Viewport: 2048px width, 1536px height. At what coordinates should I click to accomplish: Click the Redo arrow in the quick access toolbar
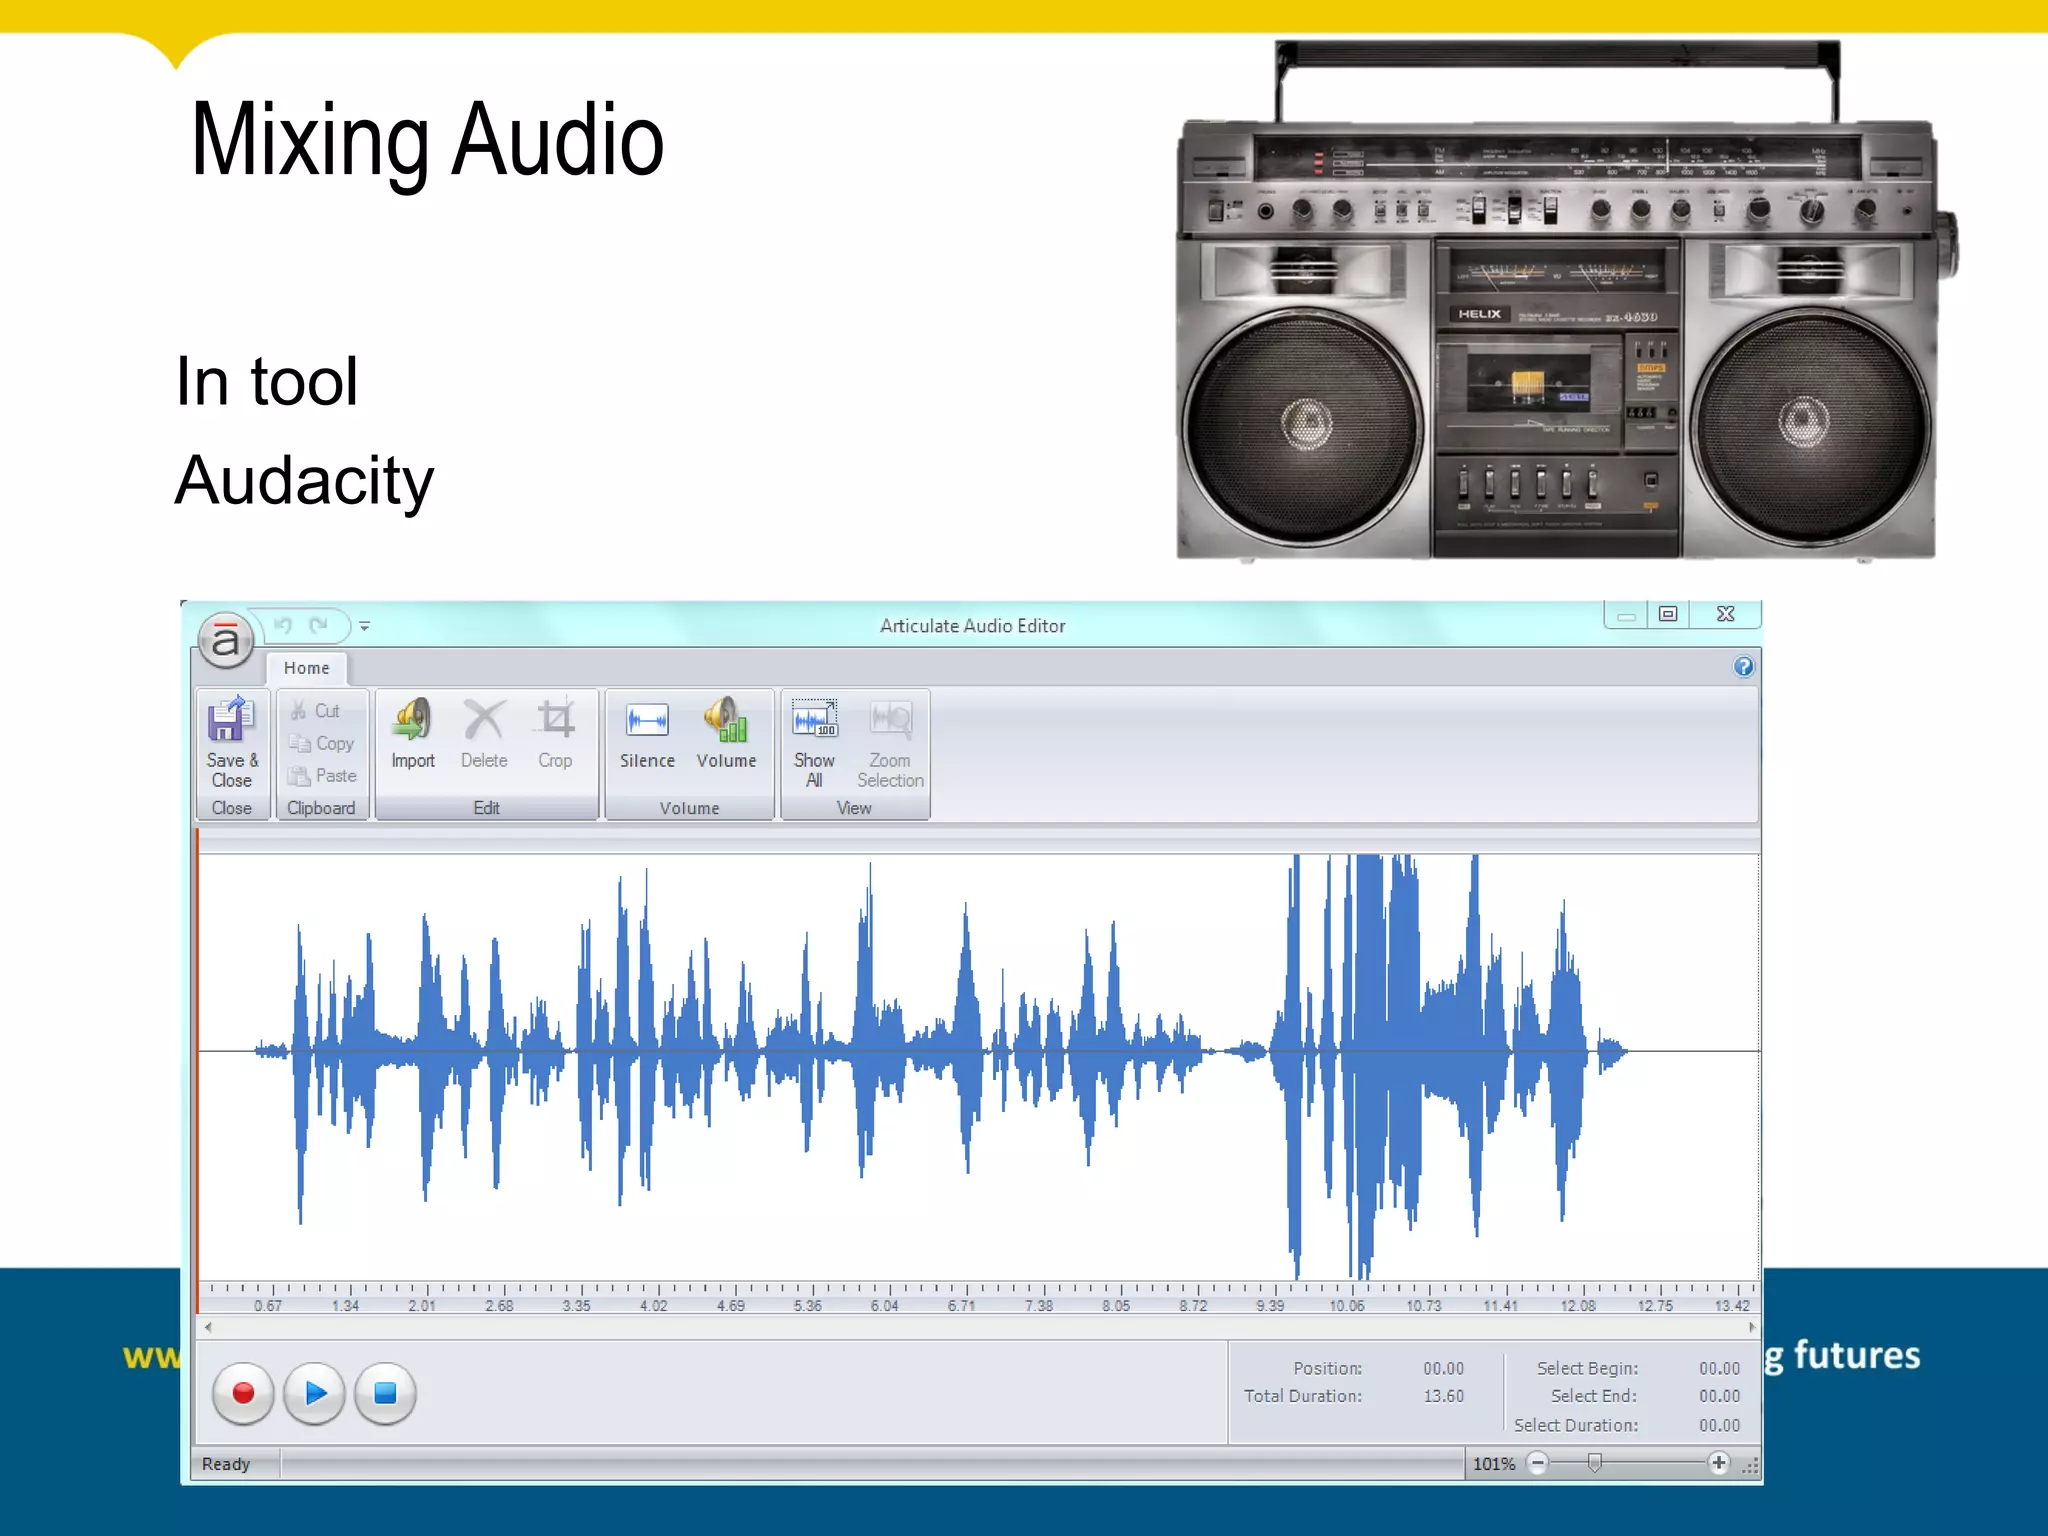pos(319,626)
